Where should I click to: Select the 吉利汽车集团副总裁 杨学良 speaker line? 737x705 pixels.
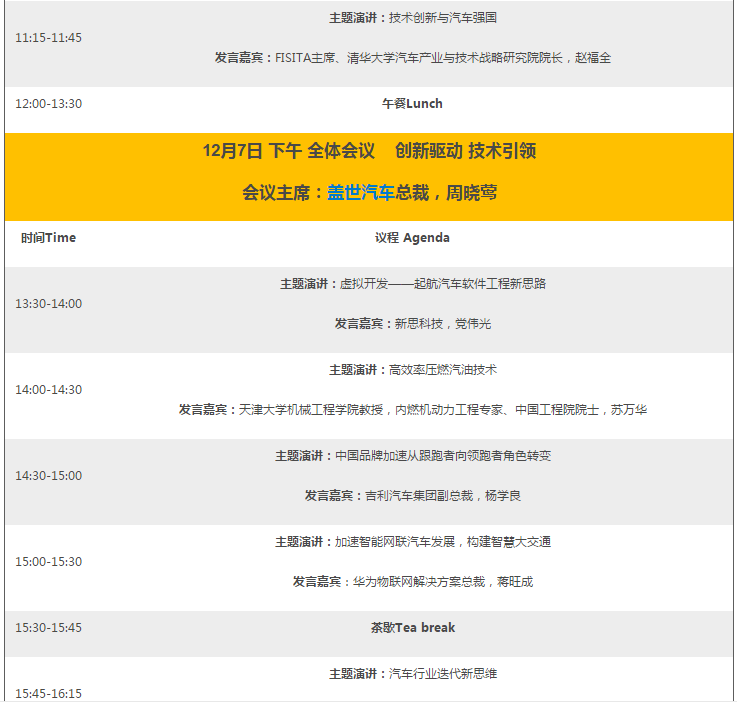click(412, 496)
